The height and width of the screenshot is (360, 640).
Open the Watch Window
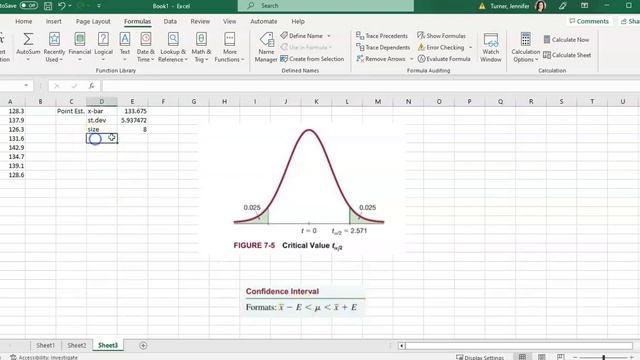click(491, 47)
